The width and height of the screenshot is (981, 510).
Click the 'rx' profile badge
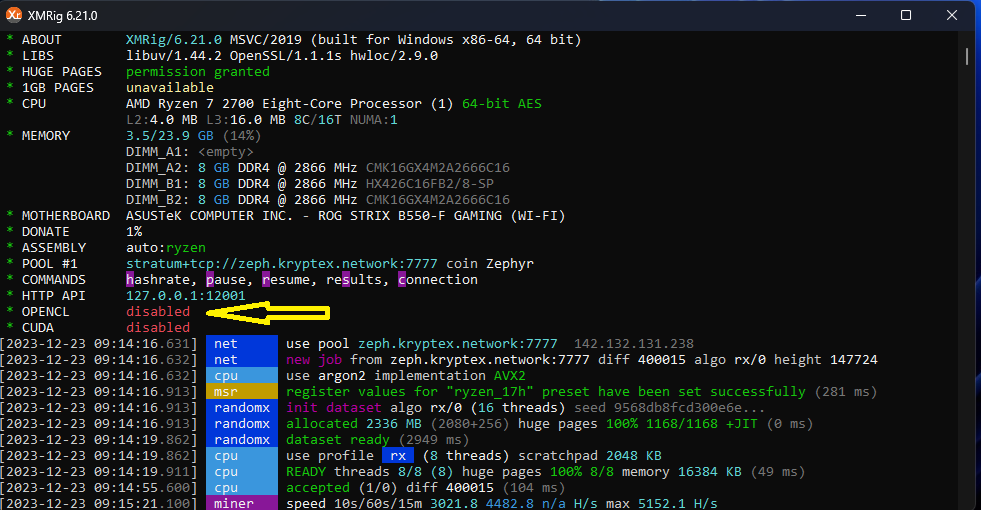[398, 456]
